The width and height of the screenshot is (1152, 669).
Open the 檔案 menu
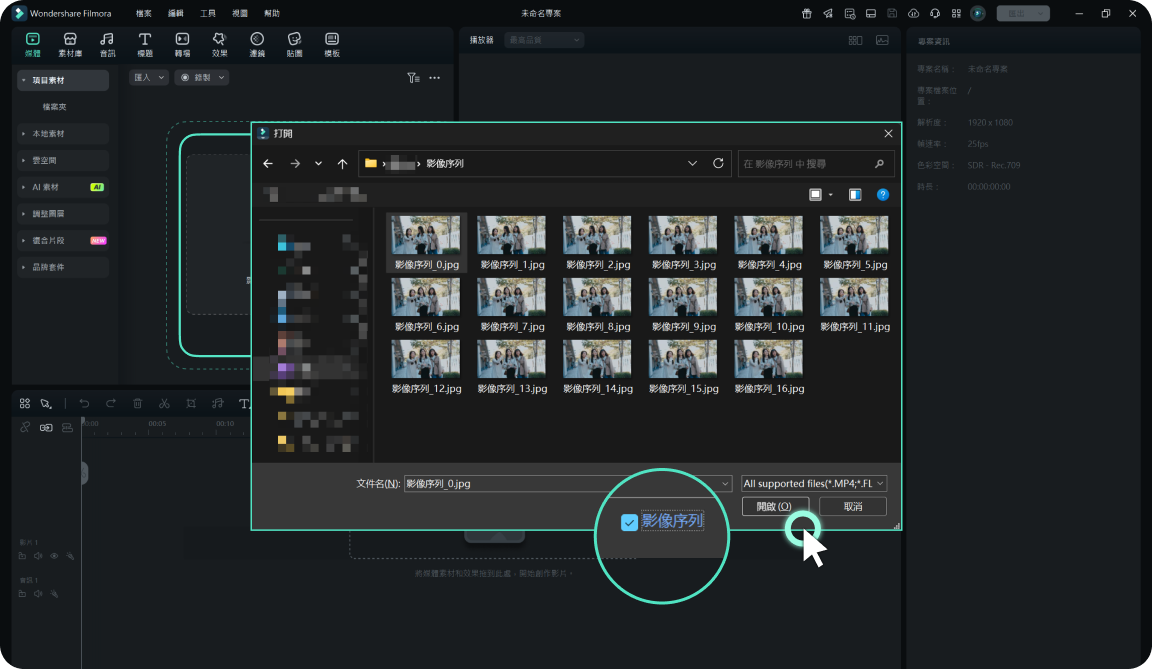[144, 13]
